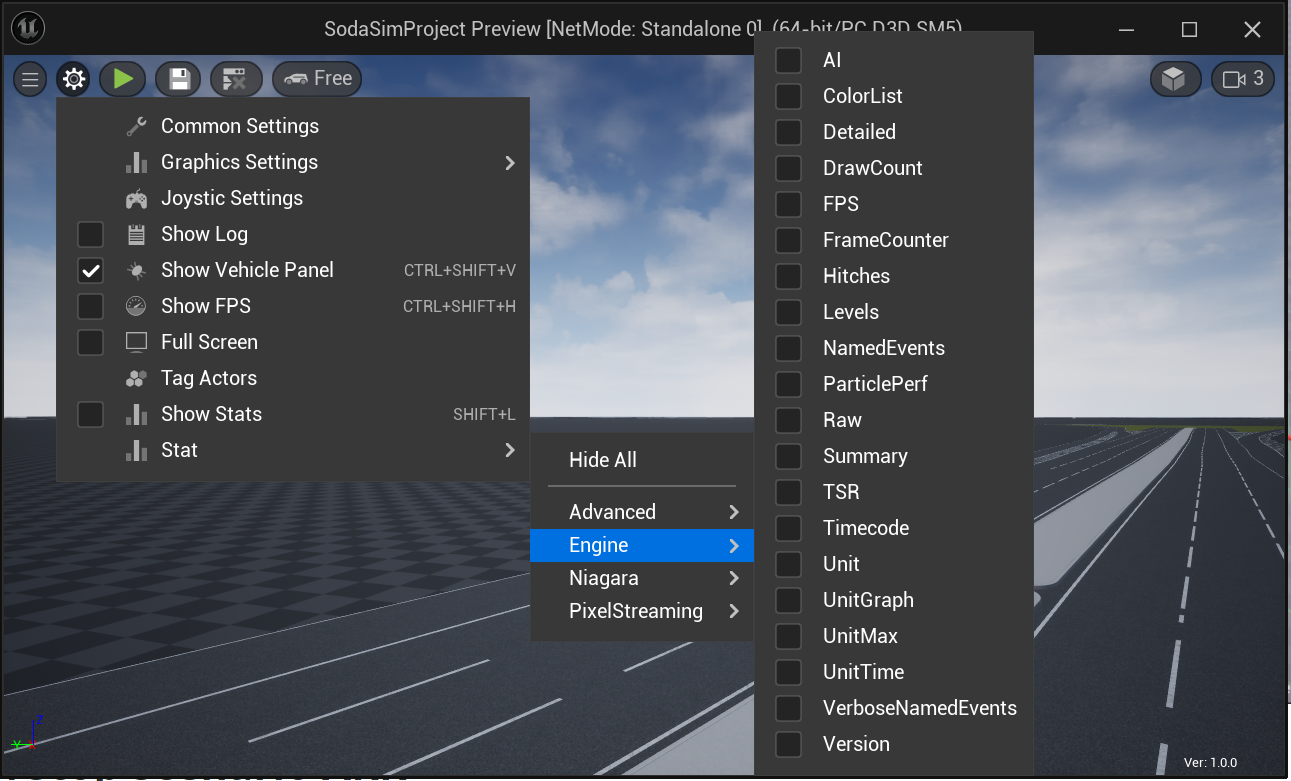Switch the Free vehicle camera mode button
This screenshot has width=1291, height=781.
(x=317, y=79)
